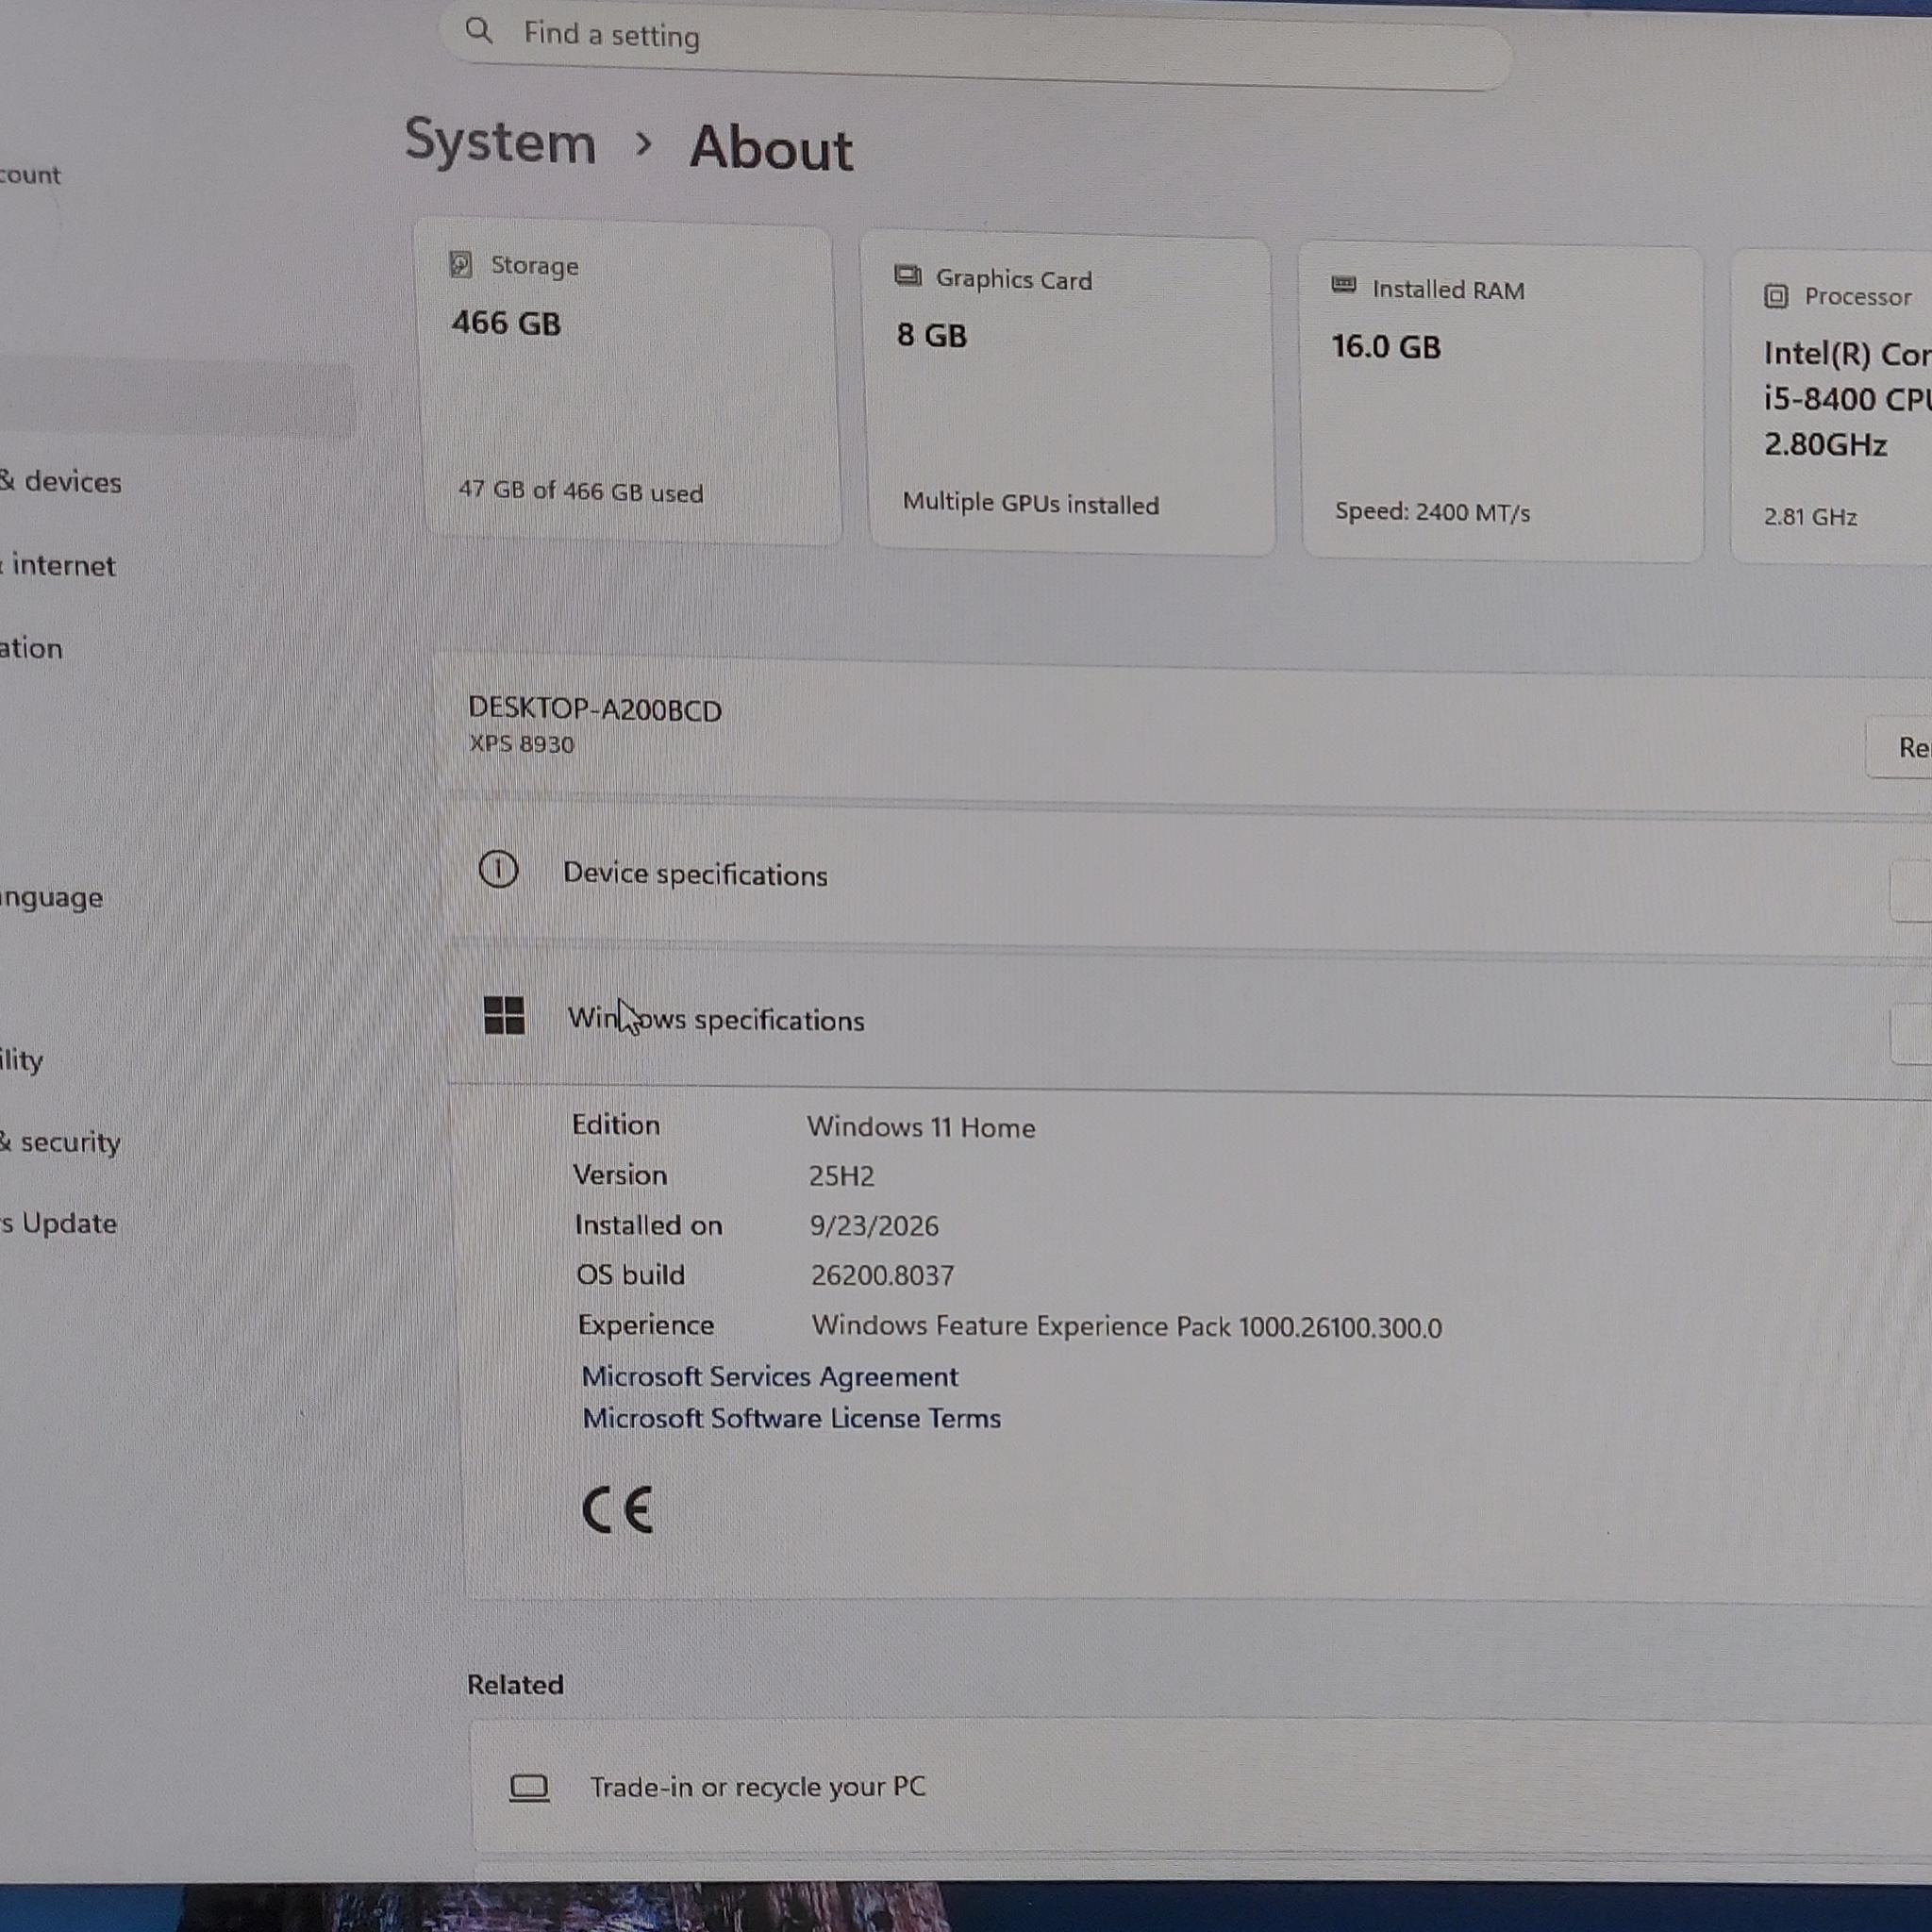Click the Experience label
This screenshot has width=1932, height=1932.
click(x=646, y=1325)
